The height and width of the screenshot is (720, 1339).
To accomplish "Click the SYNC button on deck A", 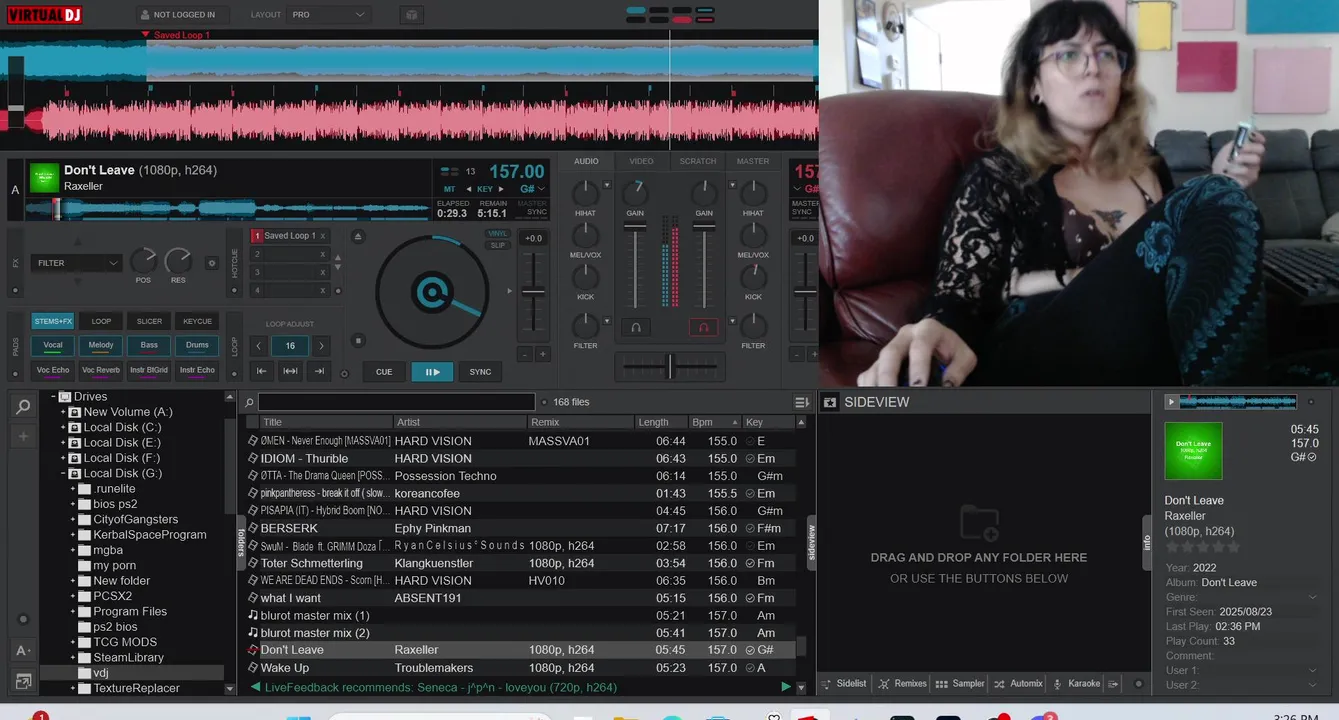I will (481, 372).
